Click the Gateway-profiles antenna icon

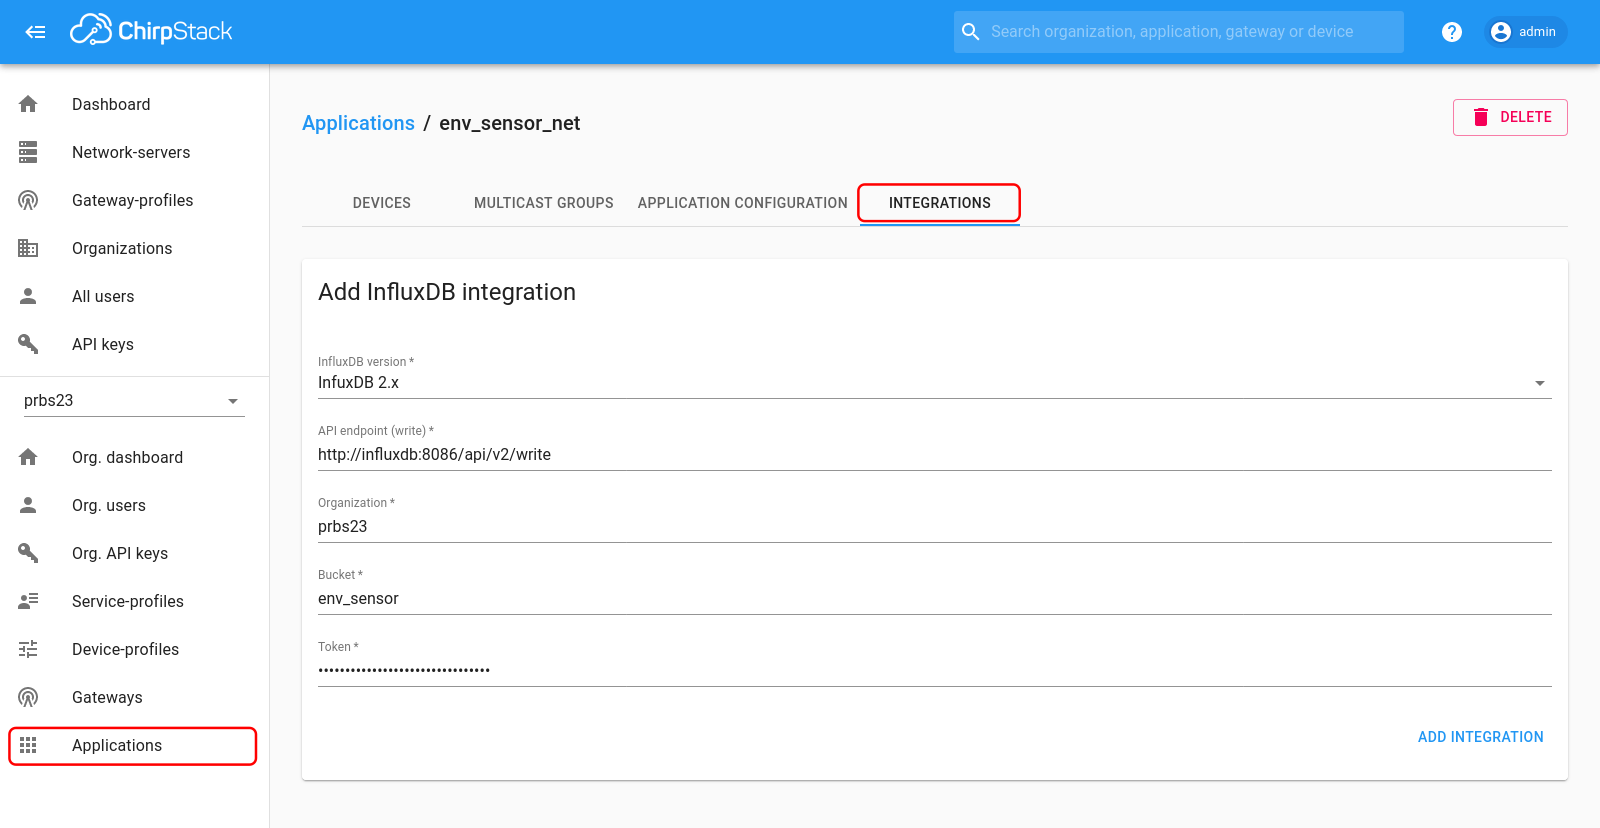point(28,200)
